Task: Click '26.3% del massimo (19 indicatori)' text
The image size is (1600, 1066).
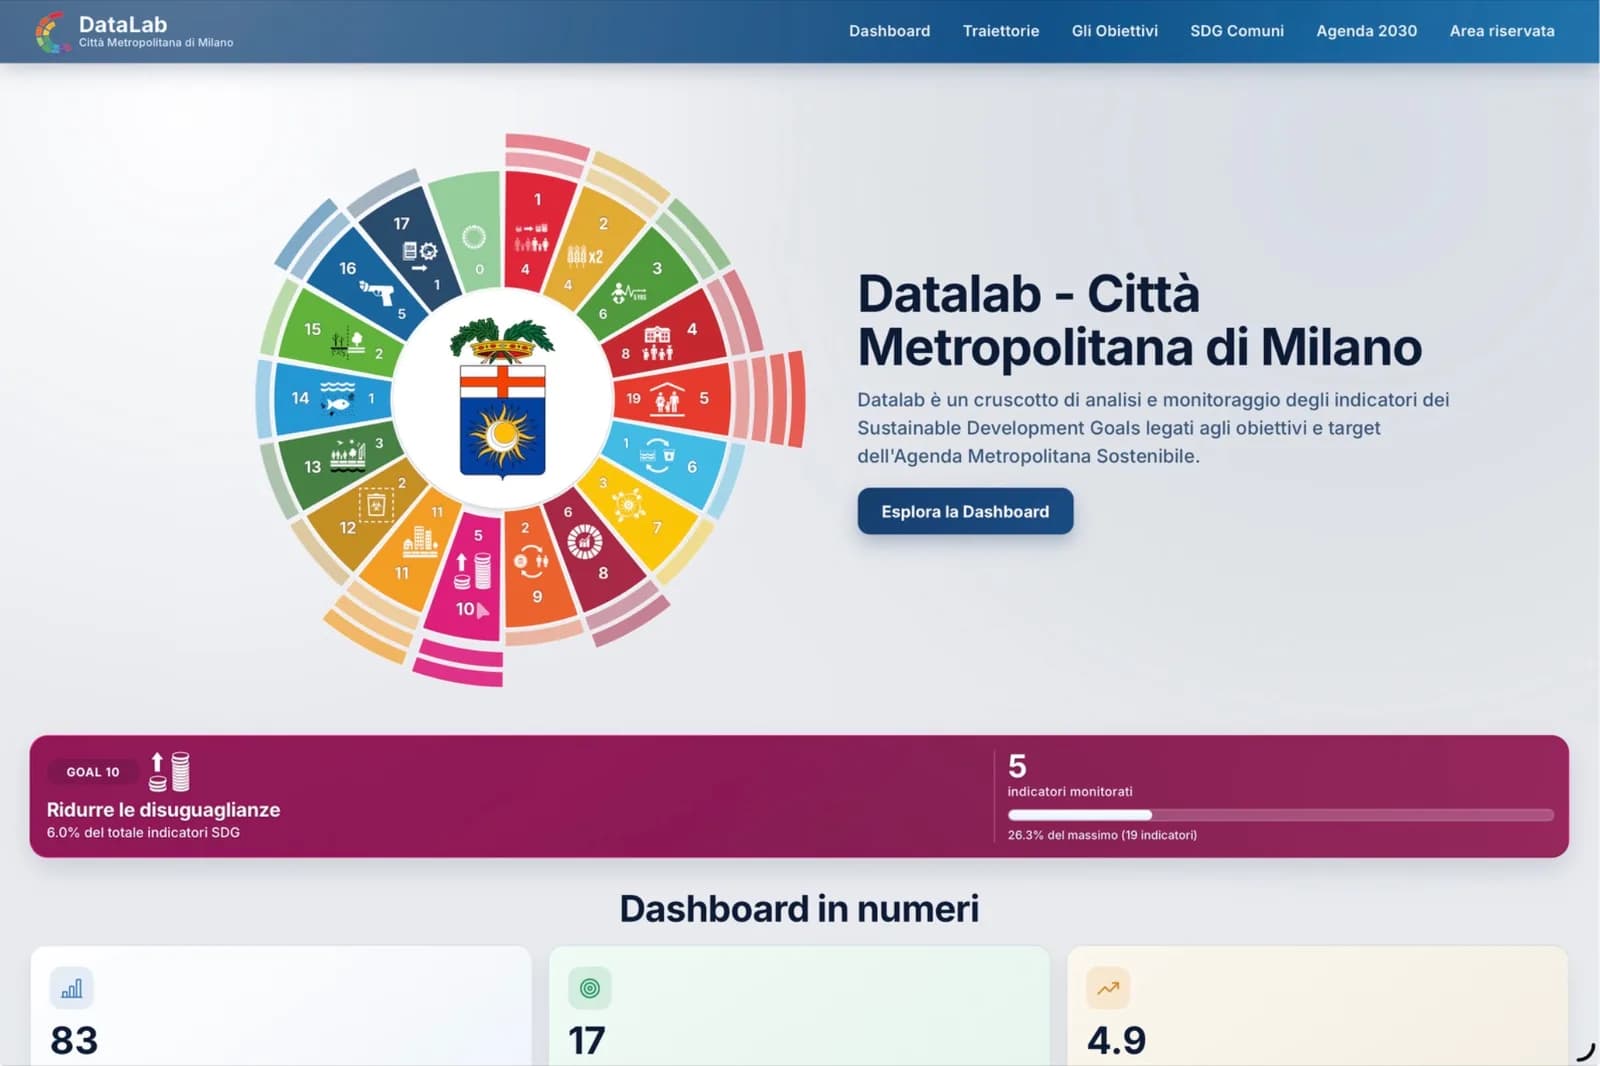Action: 1102,835
